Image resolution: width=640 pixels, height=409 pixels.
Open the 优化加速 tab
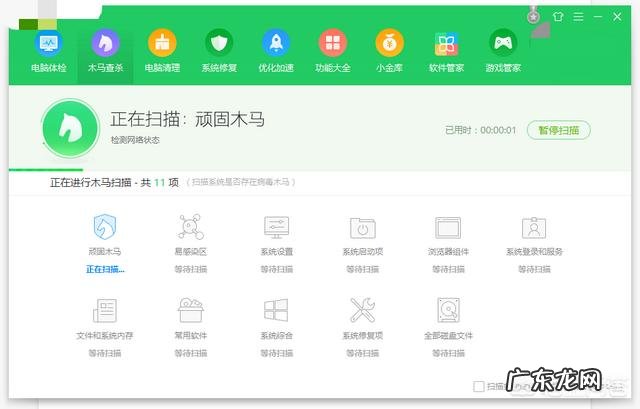276,51
